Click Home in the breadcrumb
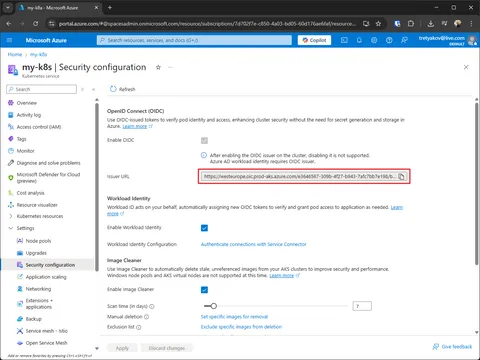 click(x=15, y=55)
